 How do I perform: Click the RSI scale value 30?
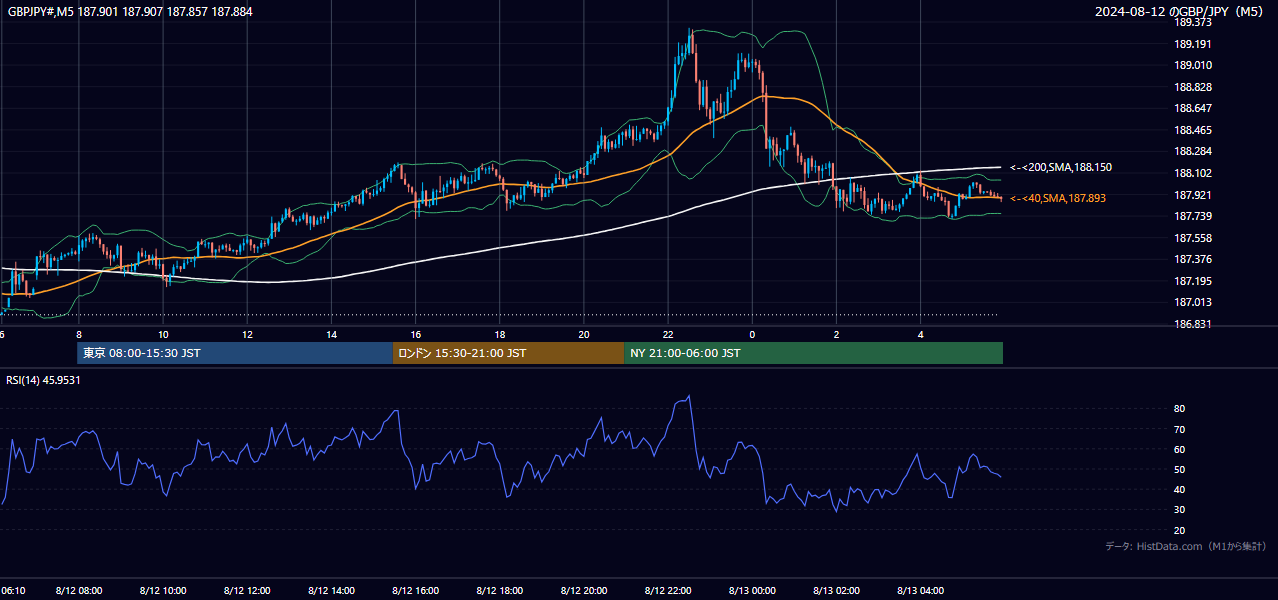[x=1180, y=510]
